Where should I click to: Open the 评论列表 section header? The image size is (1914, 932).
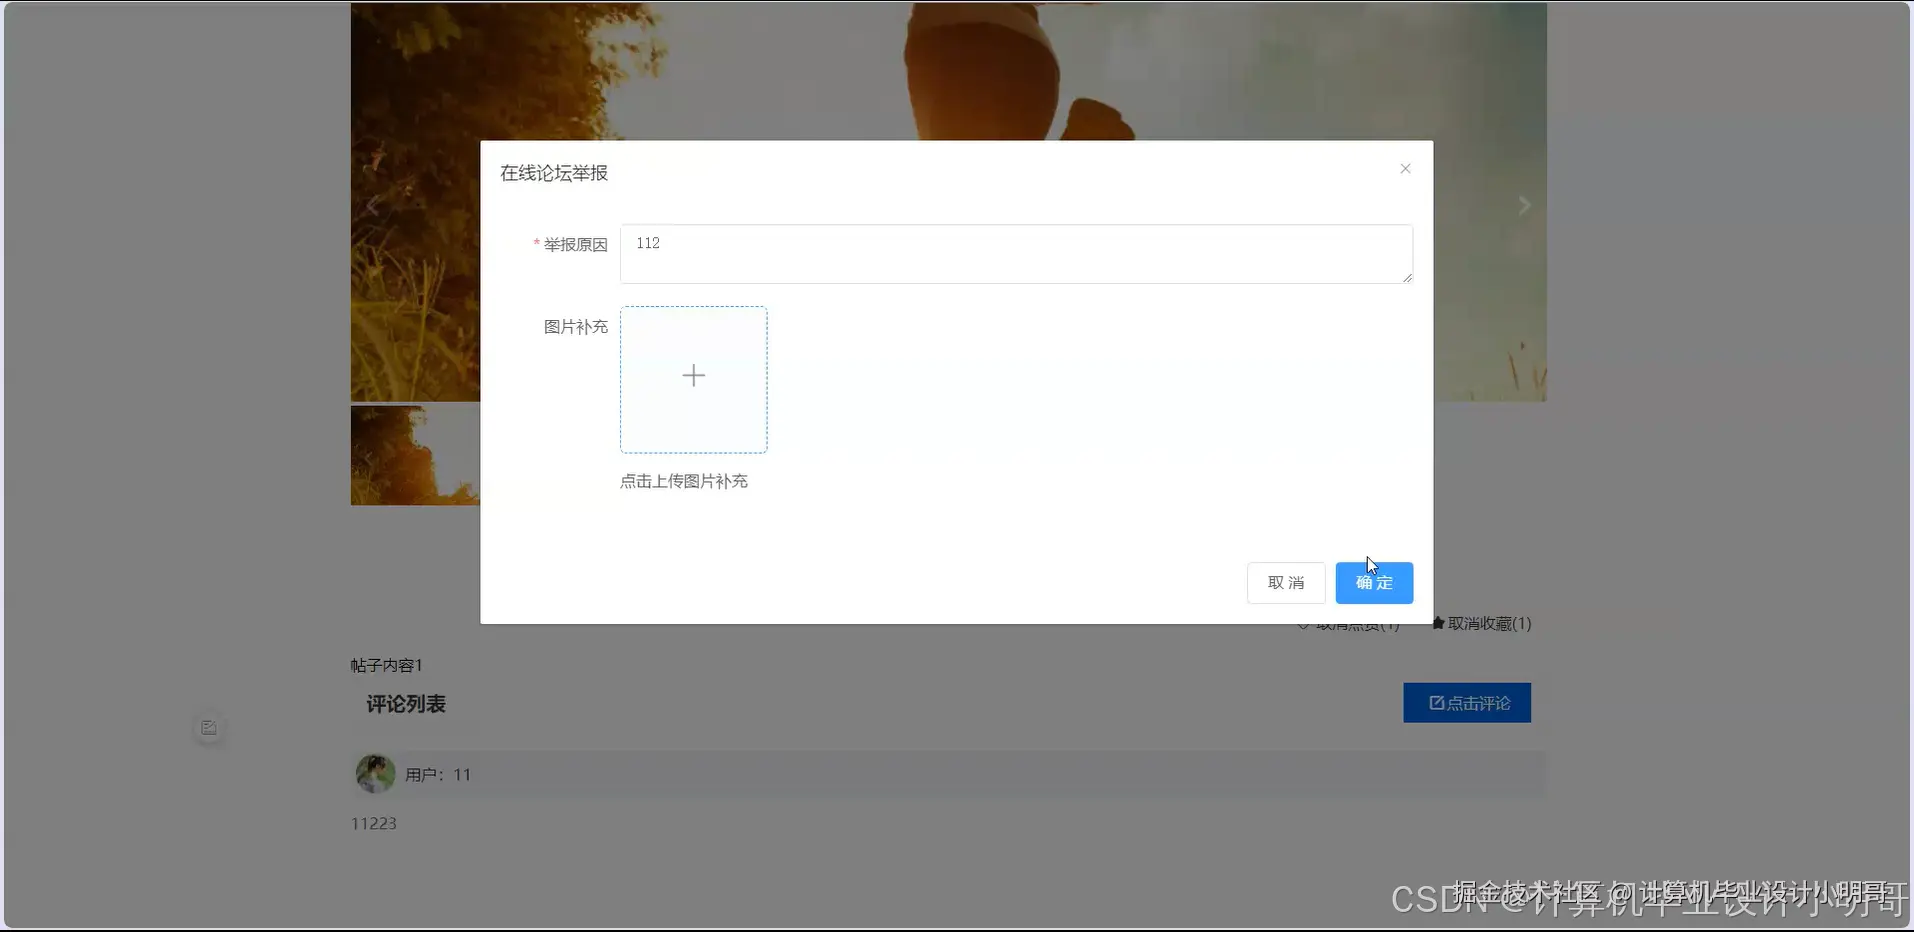pyautogui.click(x=406, y=704)
